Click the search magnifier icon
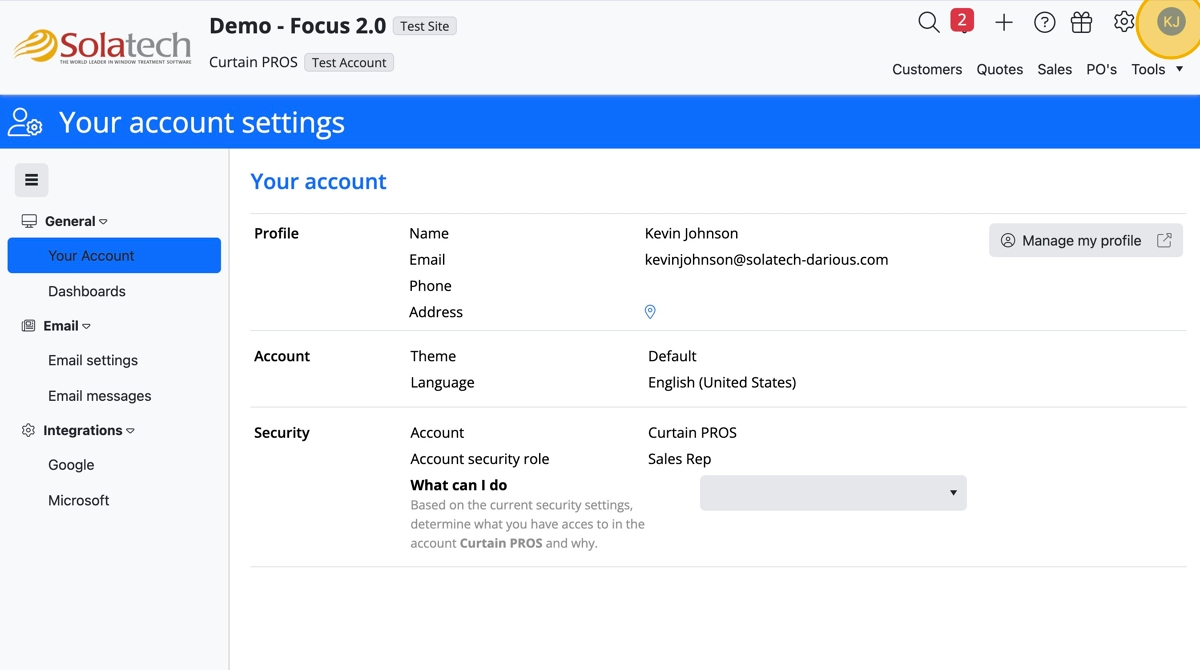Screen dimensions: 1200x670 point(928,22)
